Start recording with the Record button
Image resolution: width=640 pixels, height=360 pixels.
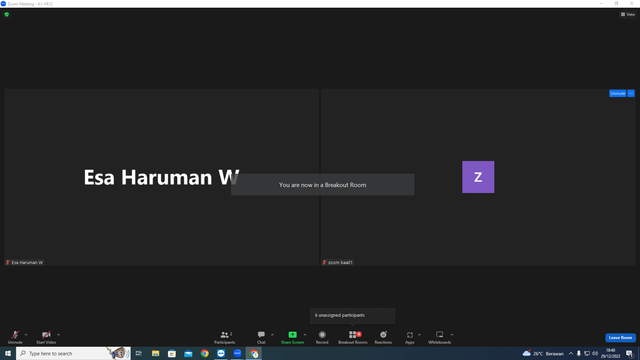pos(322,337)
